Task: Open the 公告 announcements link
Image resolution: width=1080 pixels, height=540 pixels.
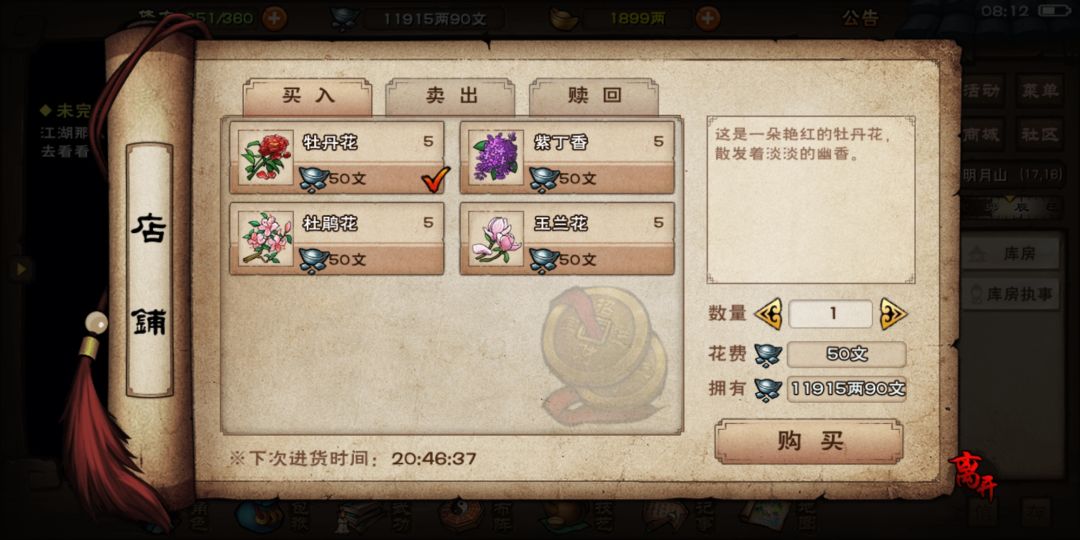Action: [861, 18]
